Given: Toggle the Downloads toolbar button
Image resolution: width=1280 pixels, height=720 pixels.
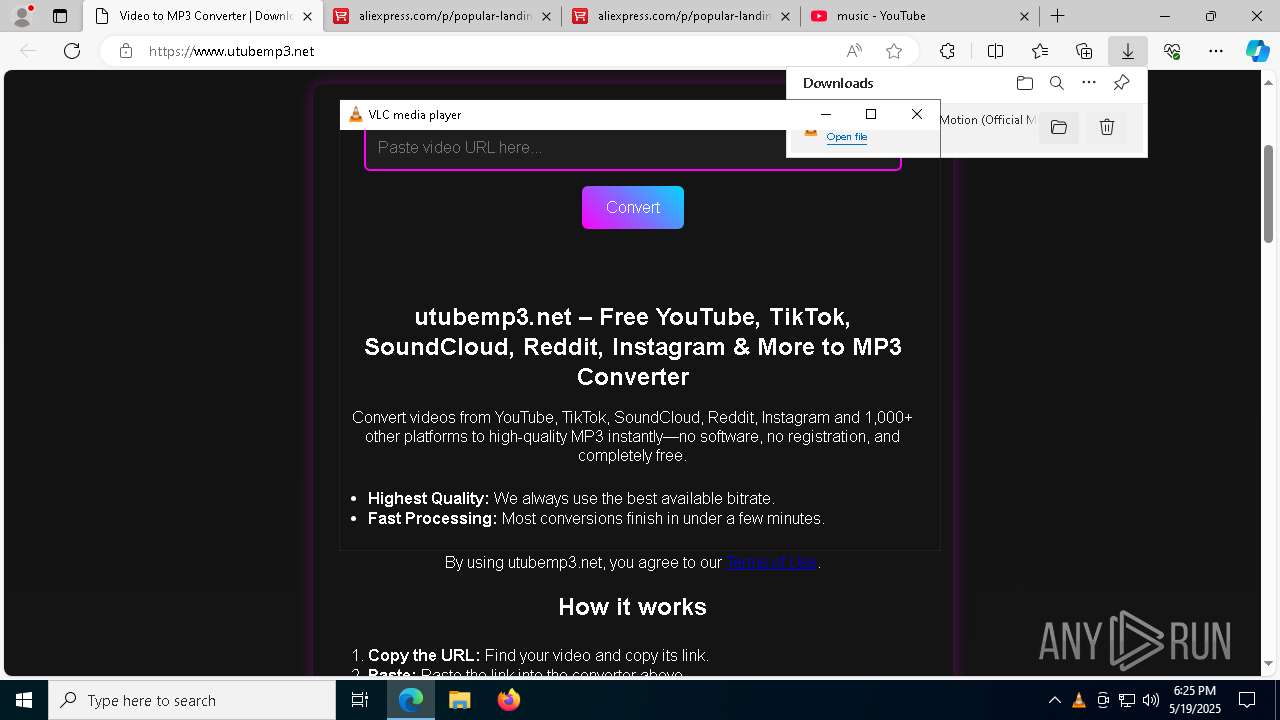Looking at the screenshot, I should (x=1128, y=51).
